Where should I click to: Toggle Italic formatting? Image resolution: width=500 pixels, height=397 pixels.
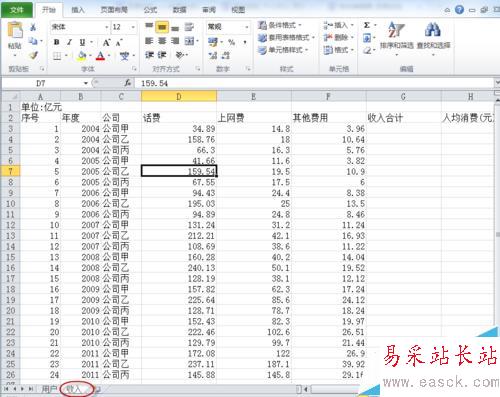[x=69, y=42]
